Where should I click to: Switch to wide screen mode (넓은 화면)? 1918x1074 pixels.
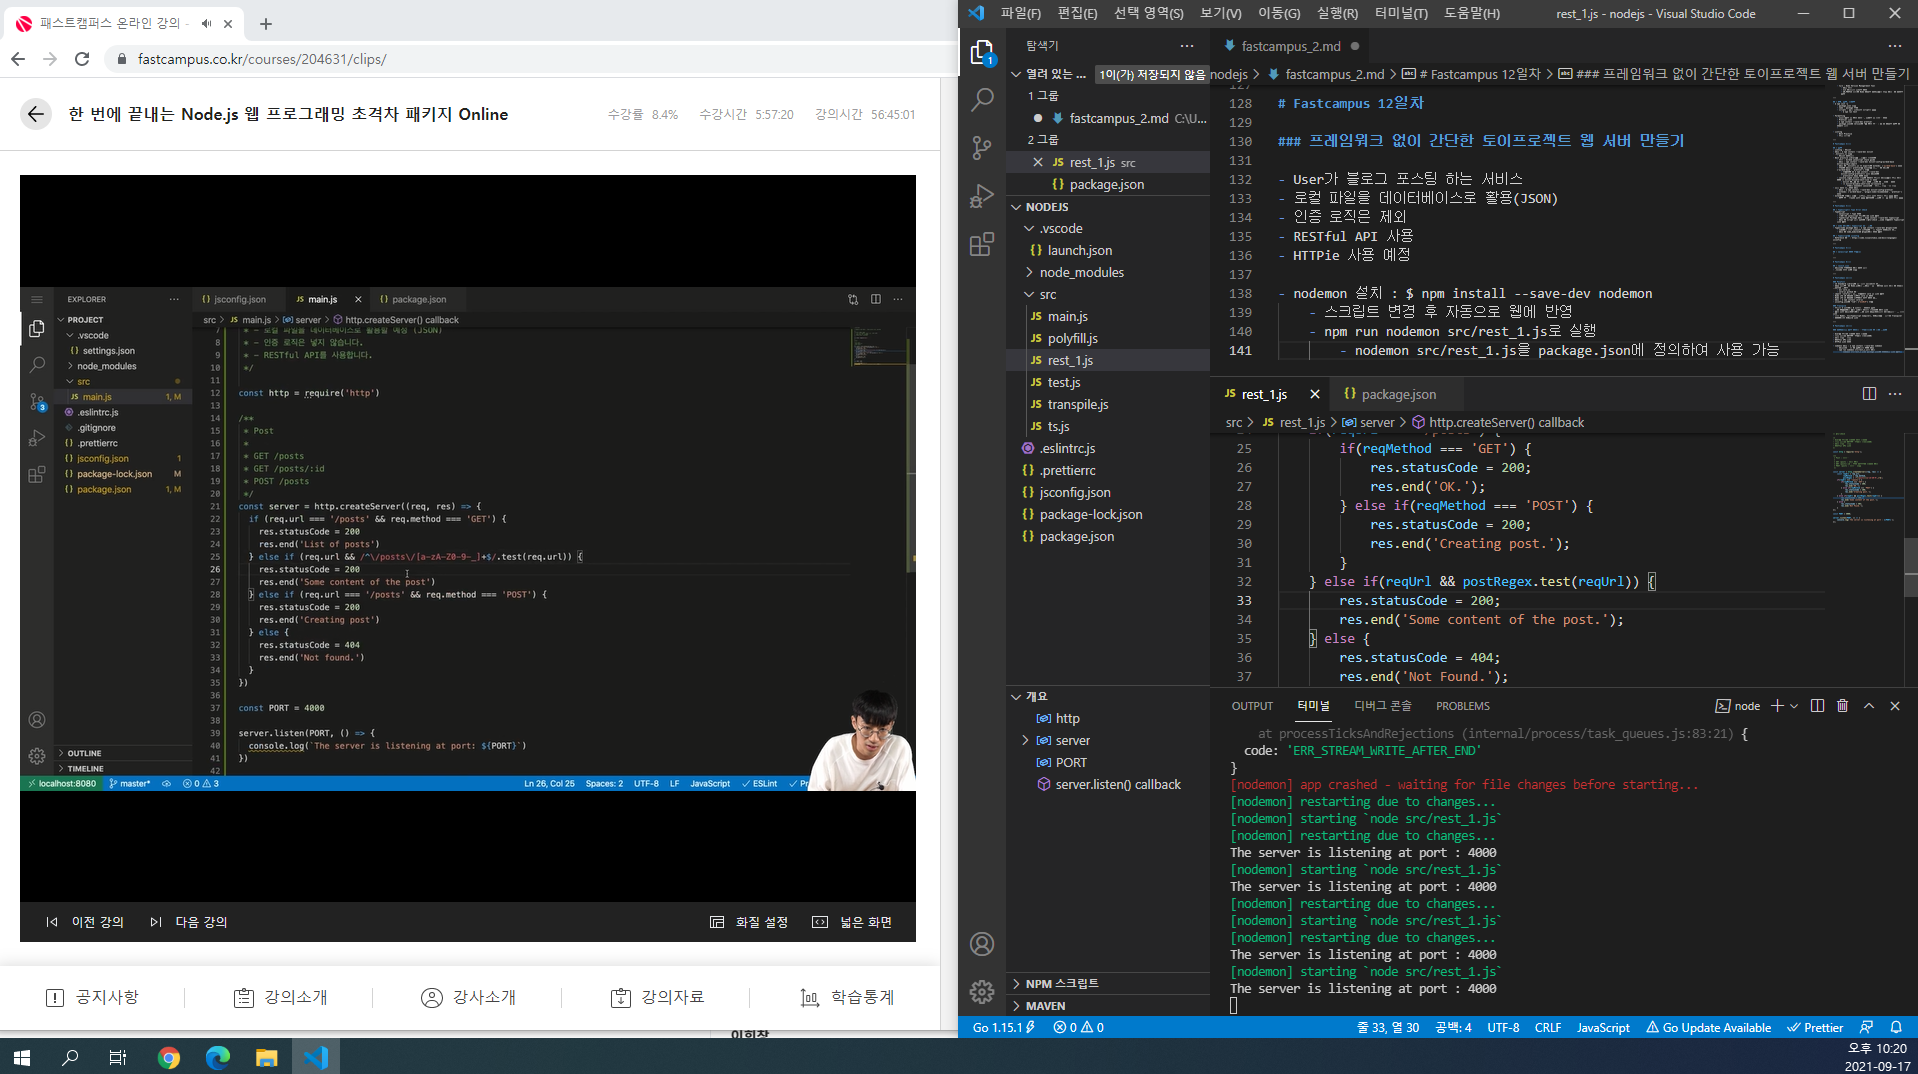click(852, 922)
